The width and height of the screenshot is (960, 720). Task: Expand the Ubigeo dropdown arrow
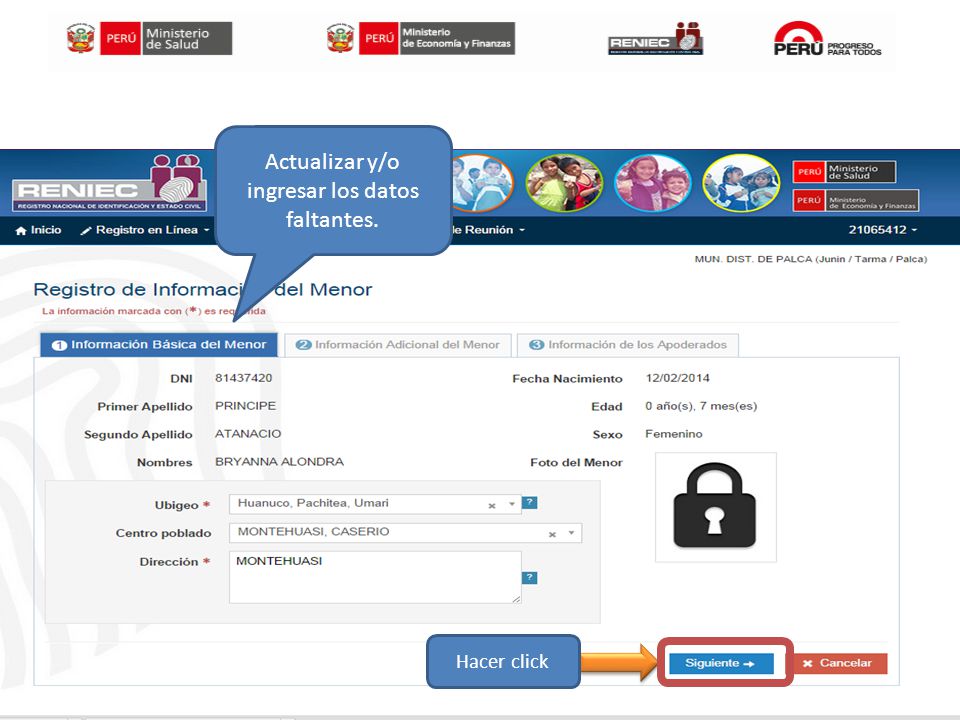pyautogui.click(x=512, y=504)
